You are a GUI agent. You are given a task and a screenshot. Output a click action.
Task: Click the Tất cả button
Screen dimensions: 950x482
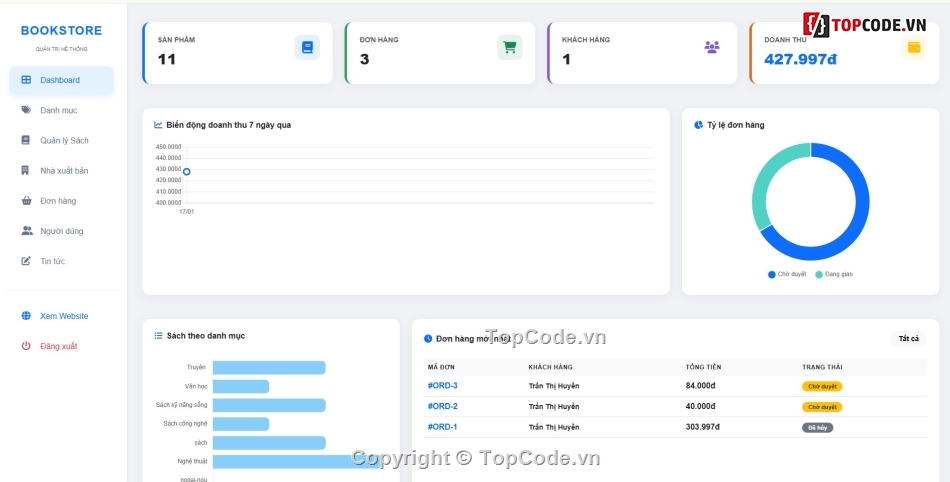tap(908, 338)
